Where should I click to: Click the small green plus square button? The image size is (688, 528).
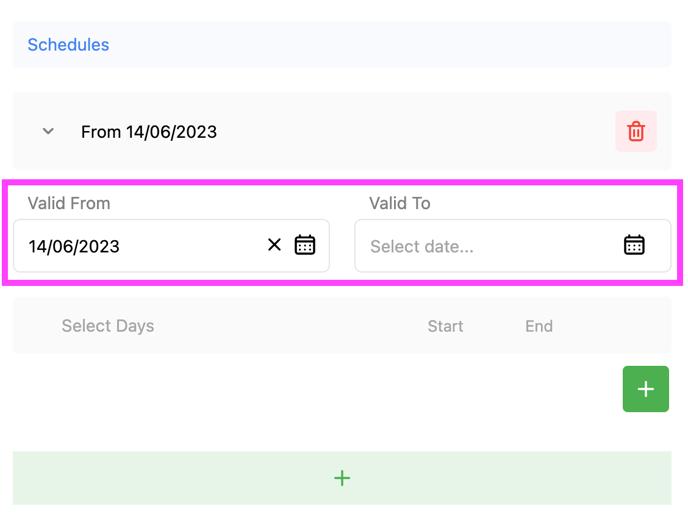coord(645,389)
